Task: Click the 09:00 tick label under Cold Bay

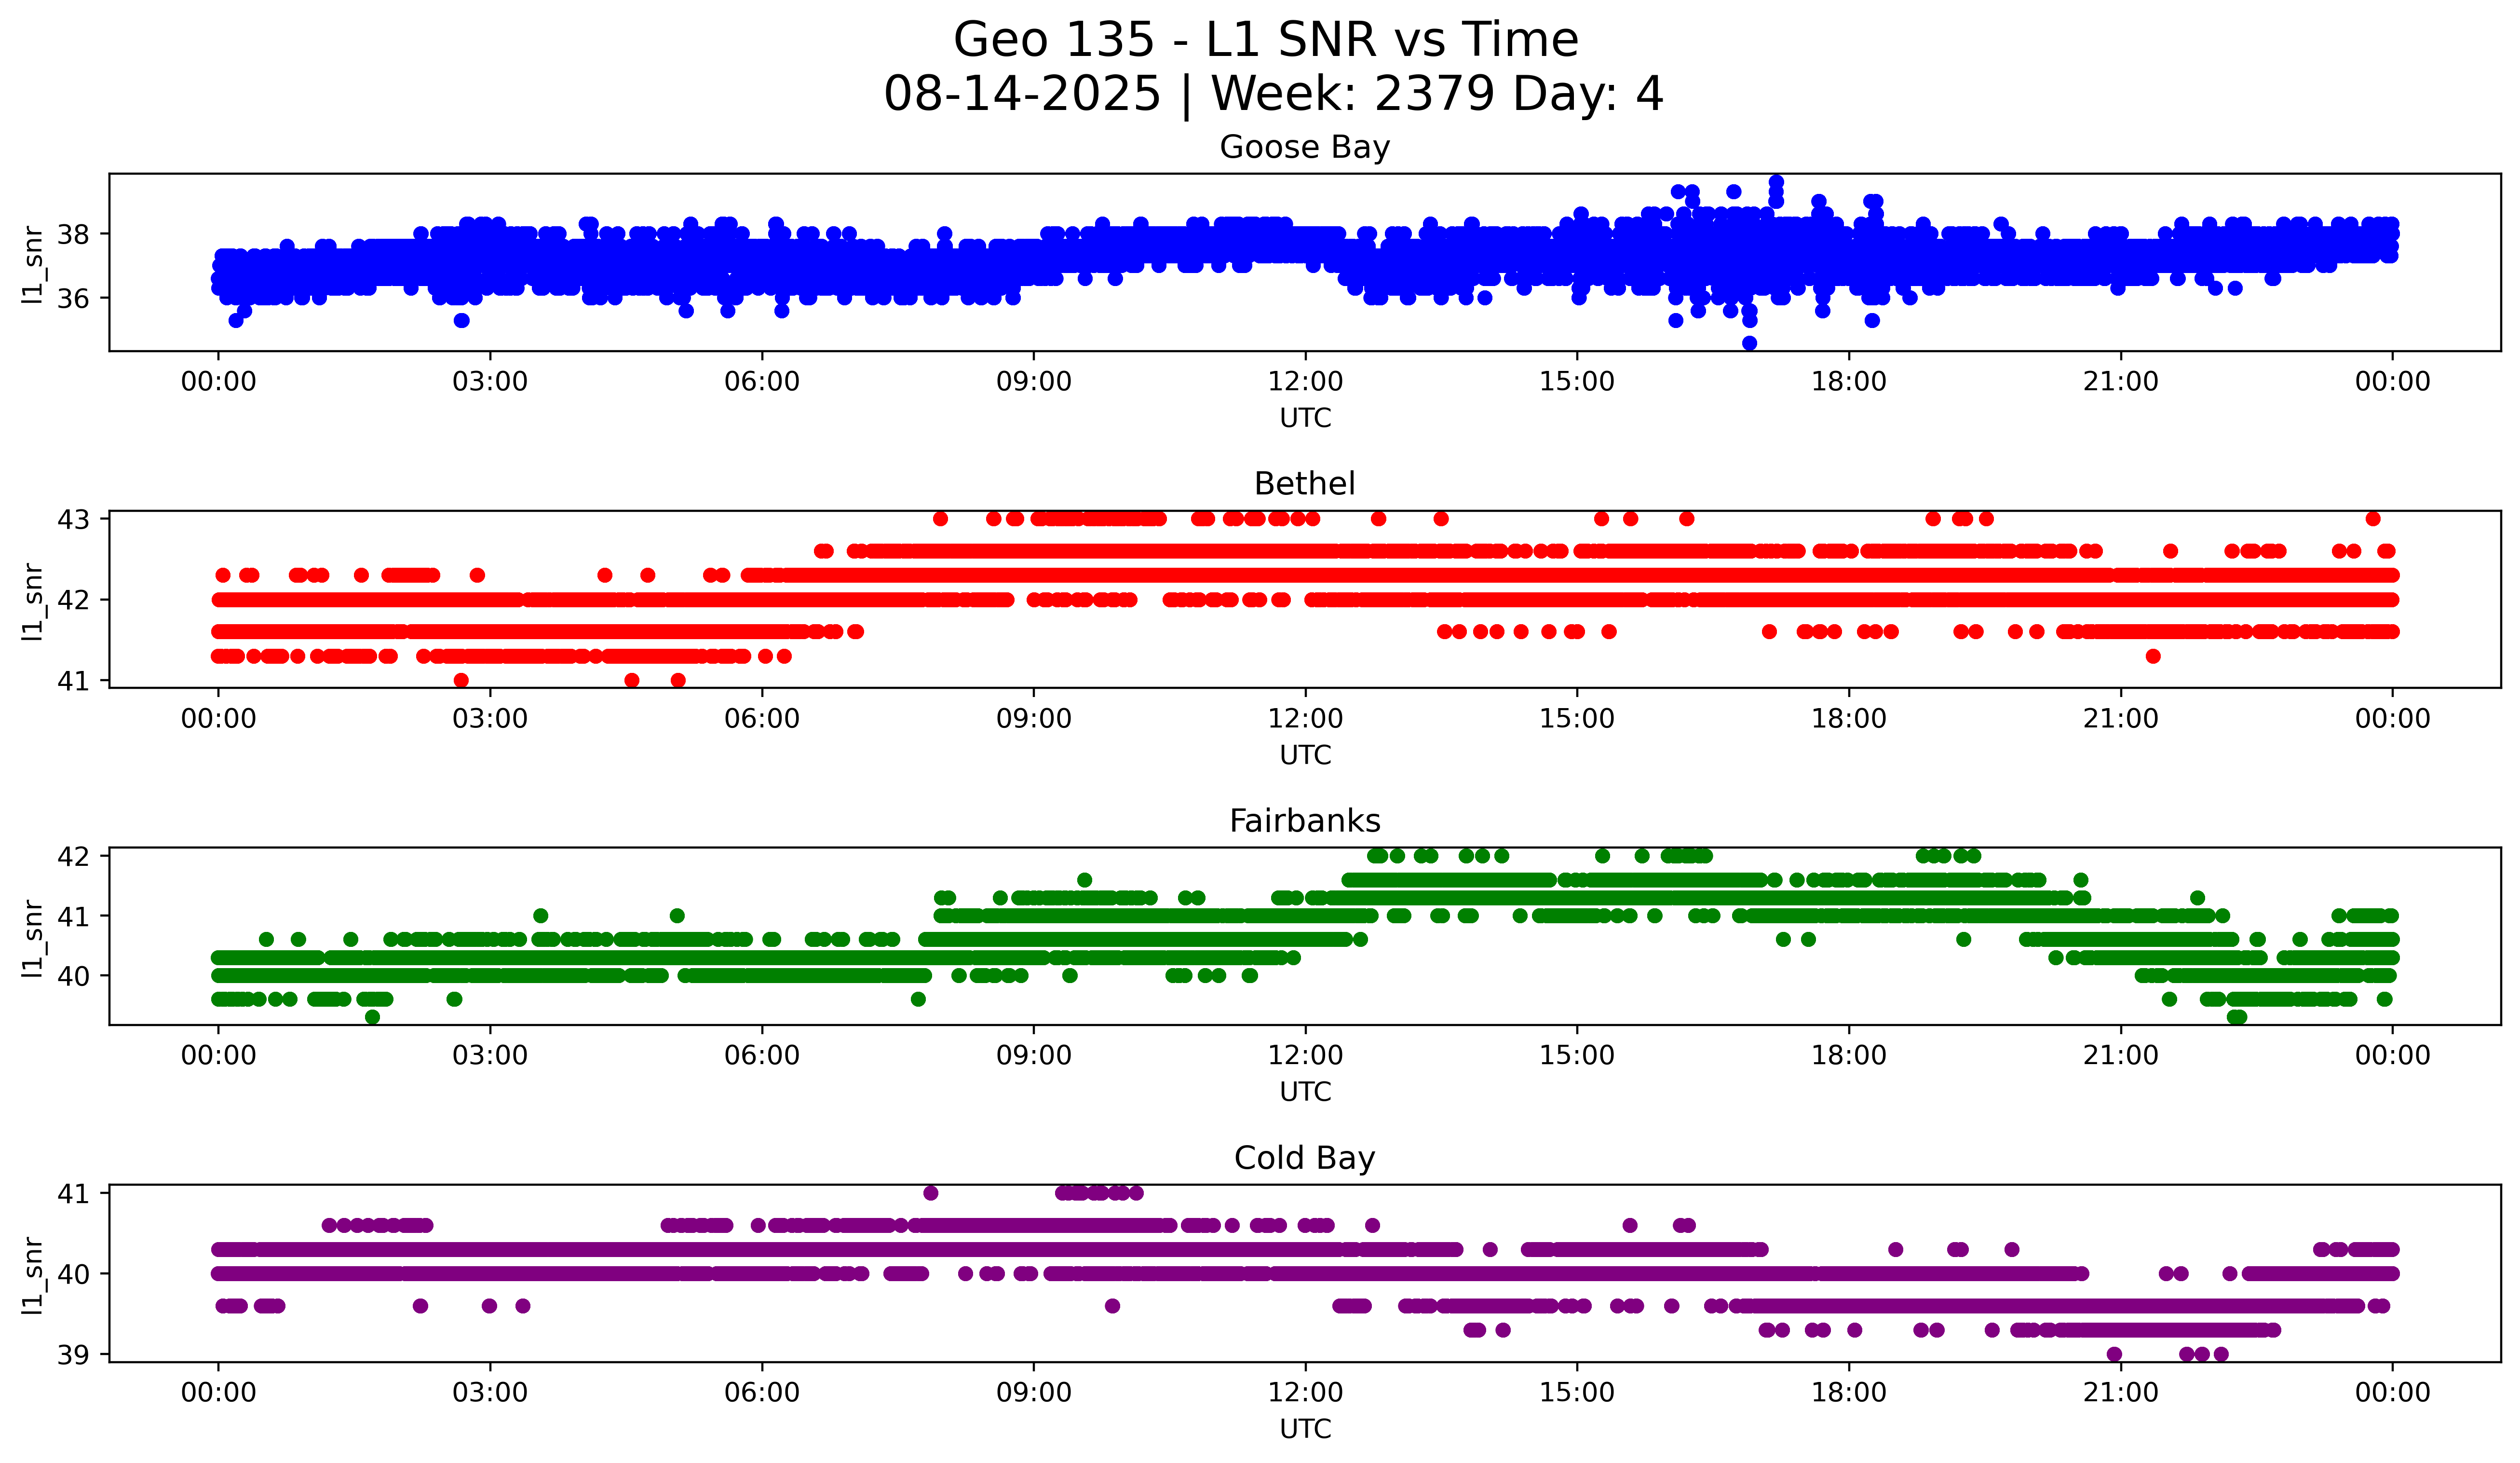Action: (x=1033, y=1393)
